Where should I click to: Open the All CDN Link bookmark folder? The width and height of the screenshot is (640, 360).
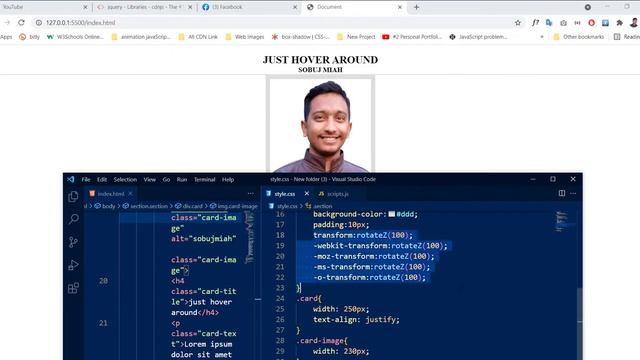(x=198, y=37)
